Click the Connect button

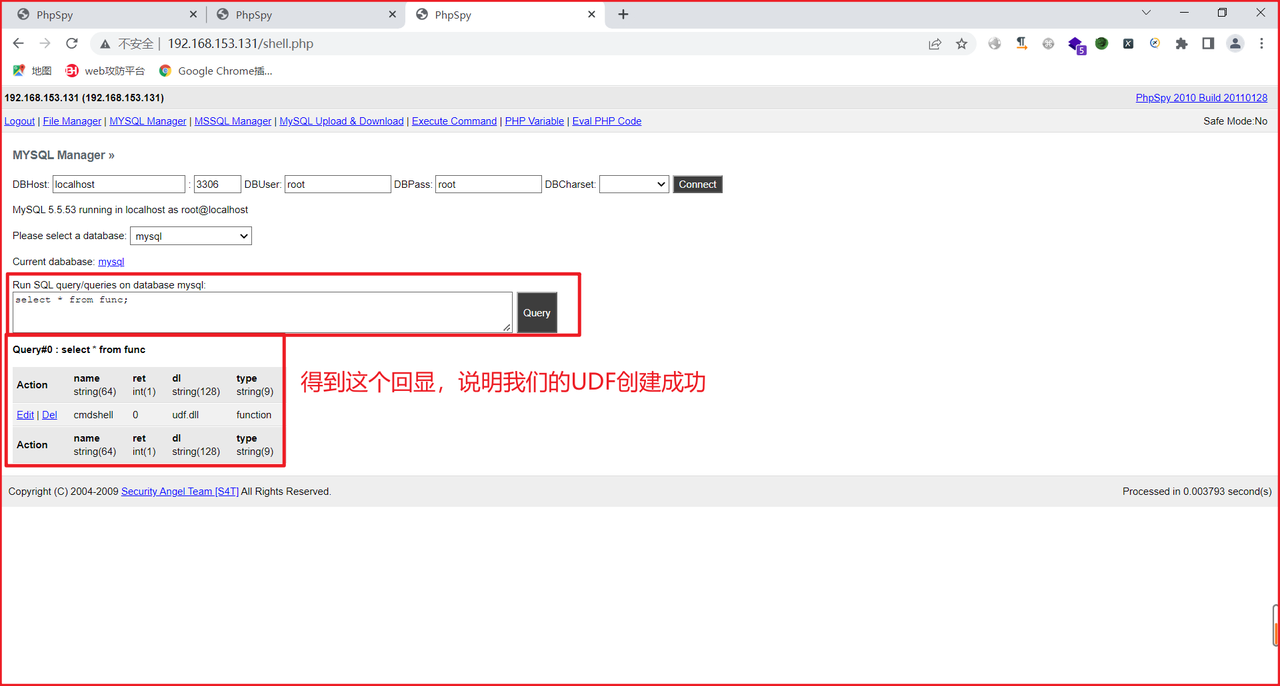tap(697, 184)
